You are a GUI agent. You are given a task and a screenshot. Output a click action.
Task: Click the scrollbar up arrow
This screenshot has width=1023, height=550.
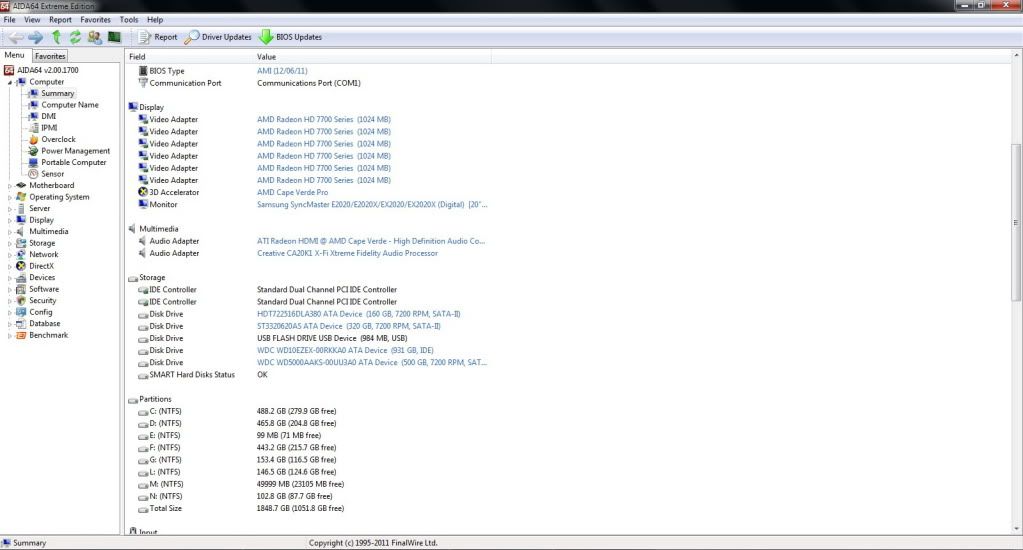coord(1016,56)
